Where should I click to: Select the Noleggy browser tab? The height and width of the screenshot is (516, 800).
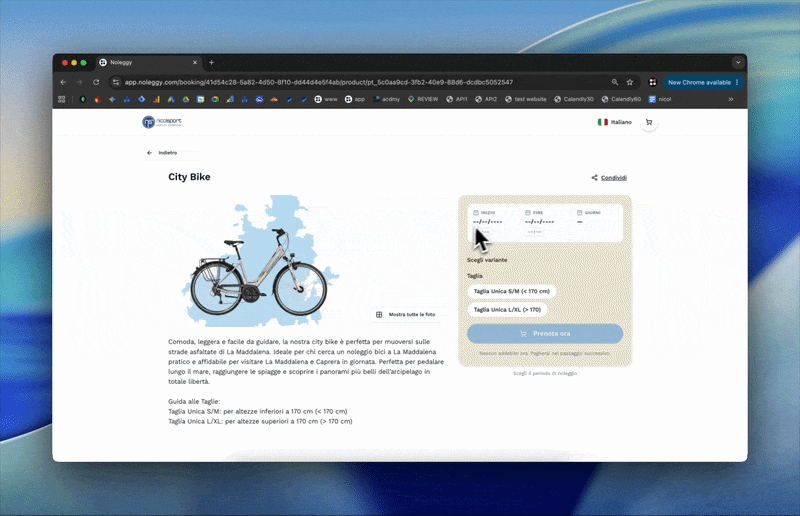point(148,62)
